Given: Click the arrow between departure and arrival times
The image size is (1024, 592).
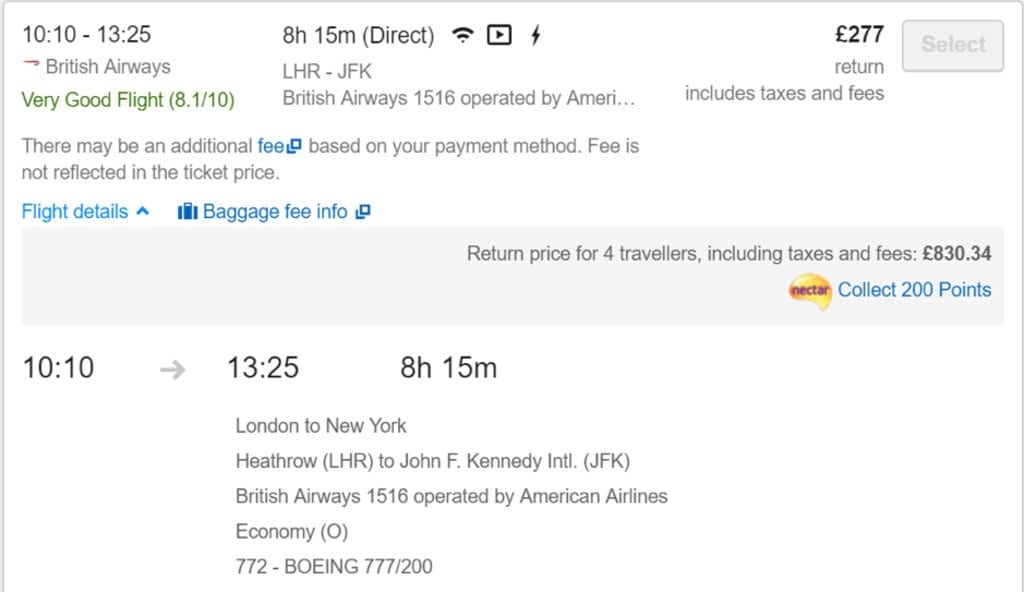Looking at the screenshot, I should [x=172, y=369].
